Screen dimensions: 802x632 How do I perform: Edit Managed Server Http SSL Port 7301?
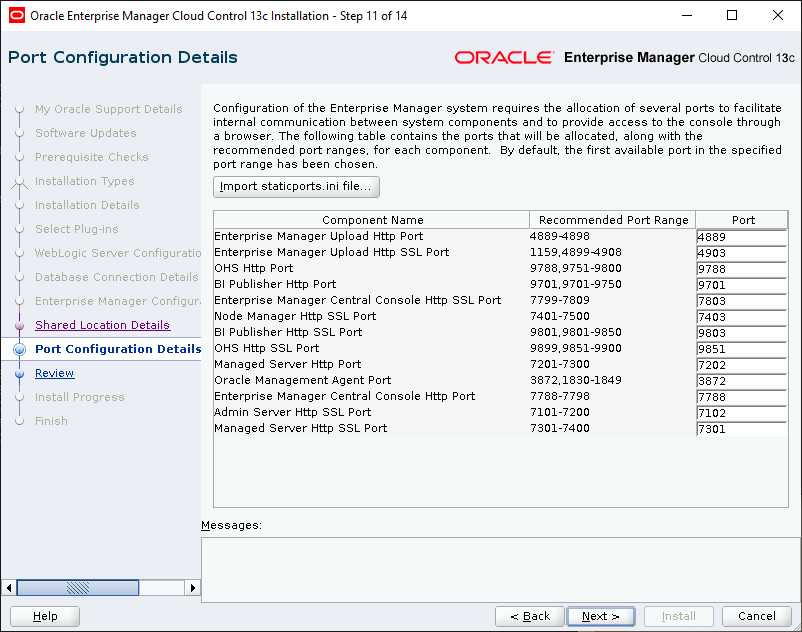(741, 429)
